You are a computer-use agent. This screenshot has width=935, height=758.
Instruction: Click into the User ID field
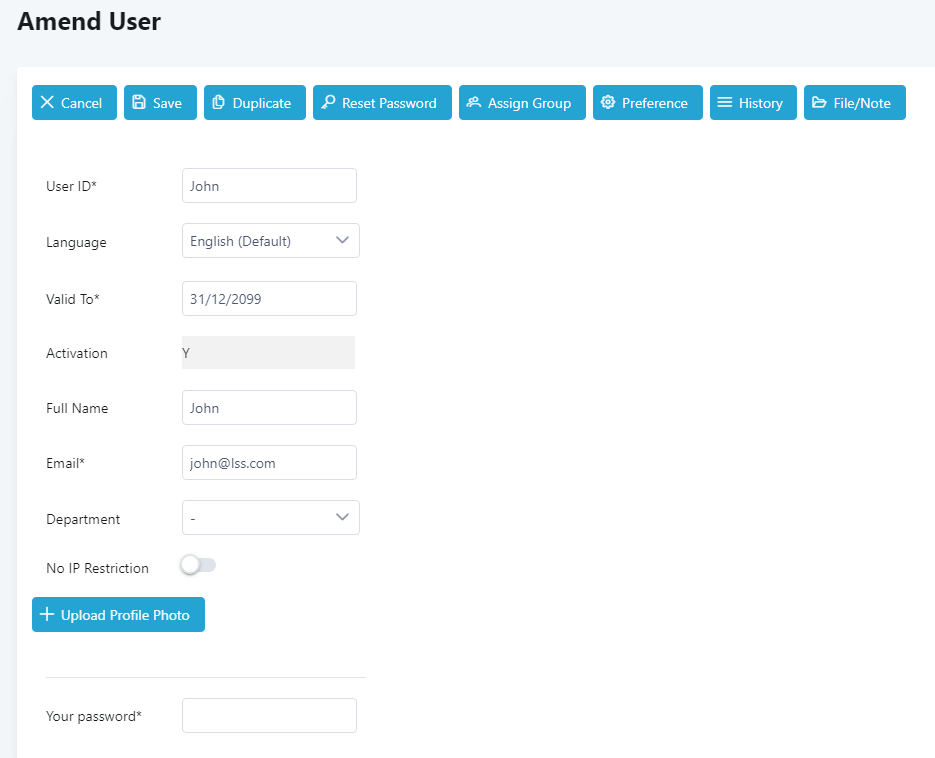[x=269, y=186]
